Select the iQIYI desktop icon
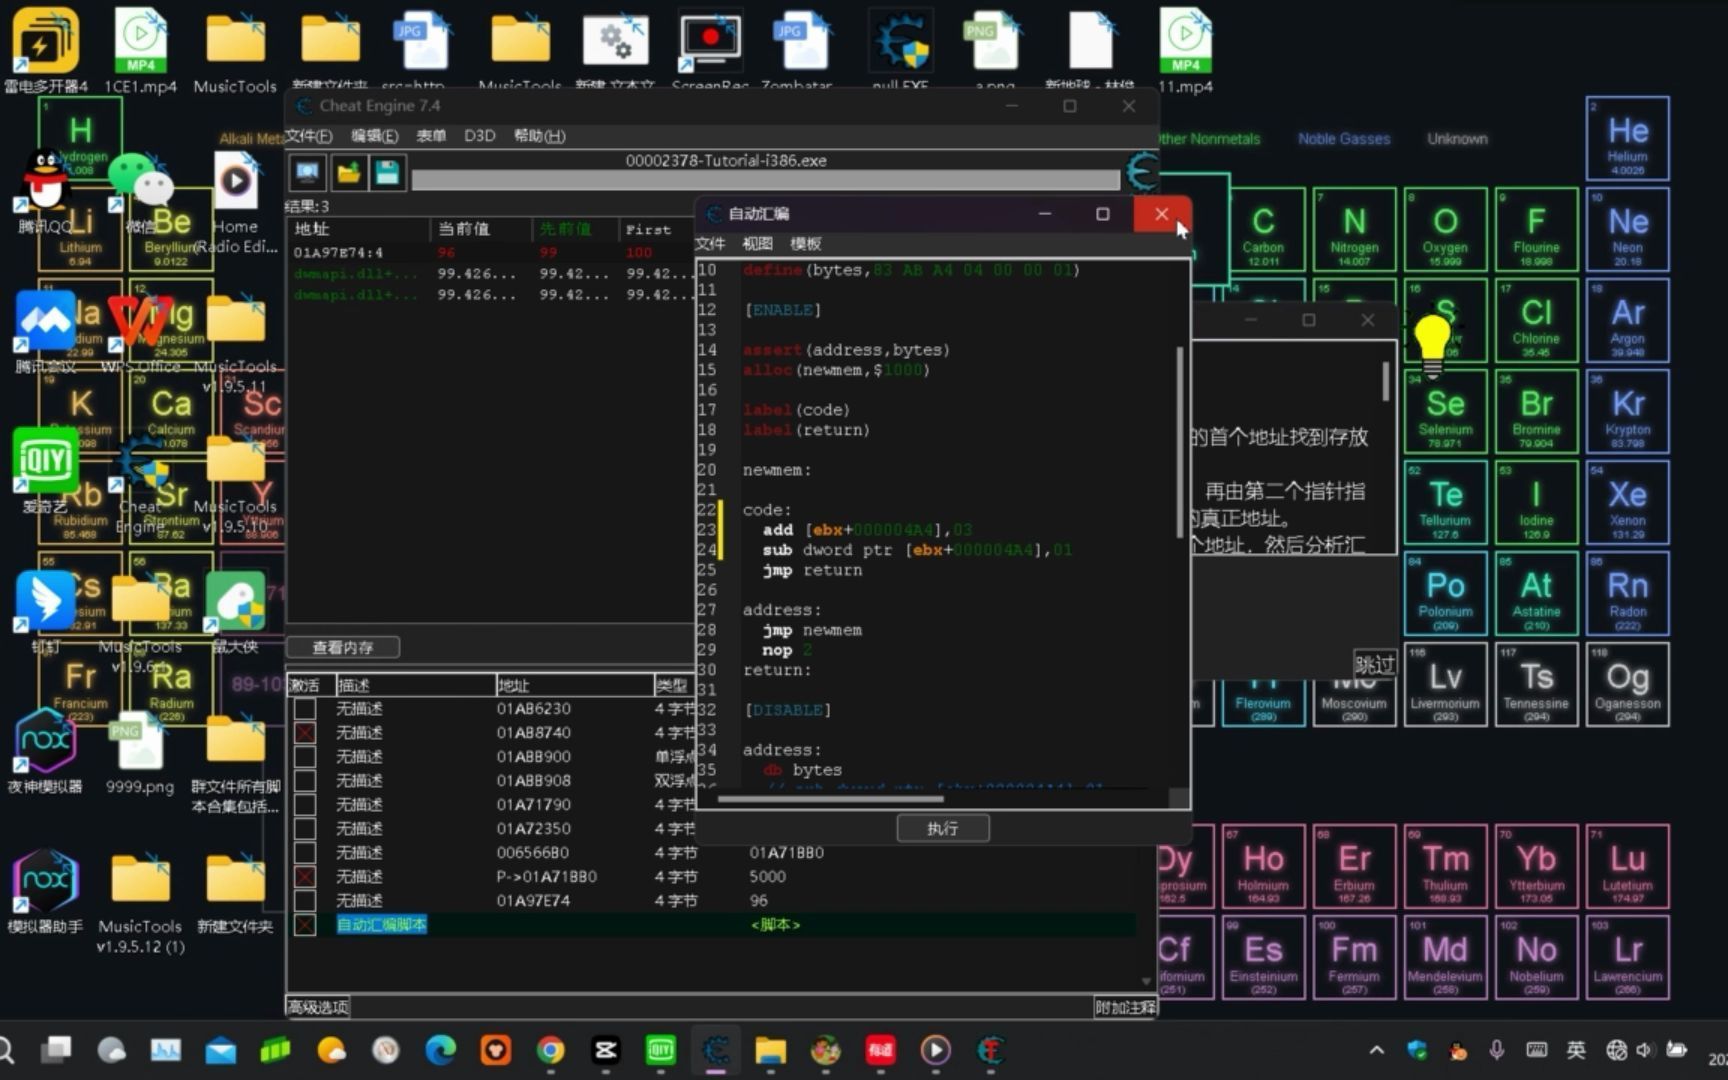 tap(44, 470)
